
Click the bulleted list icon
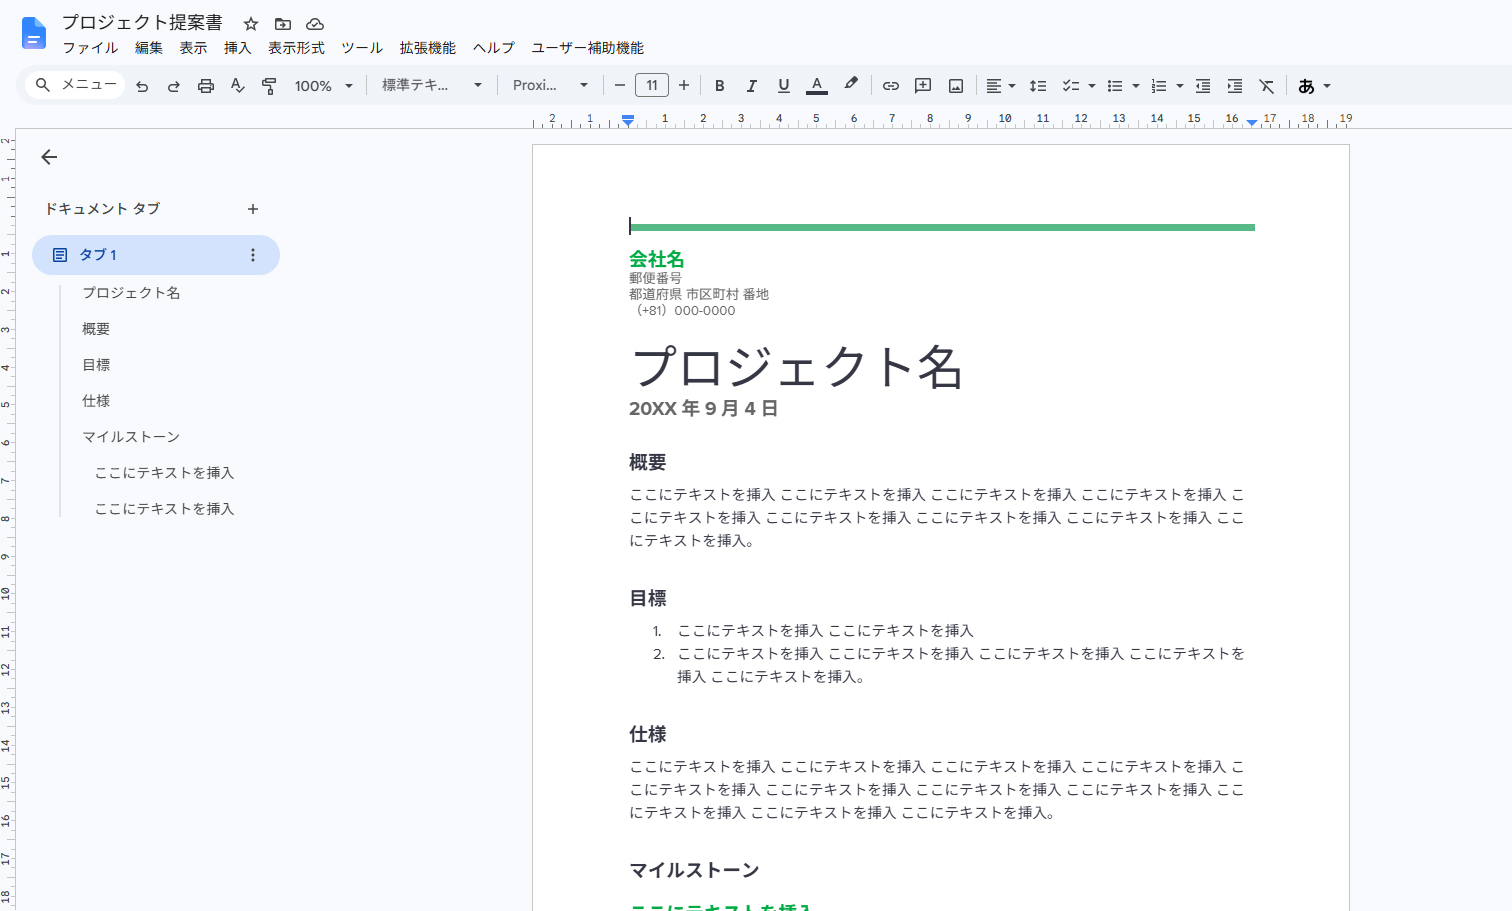[x=1115, y=86]
